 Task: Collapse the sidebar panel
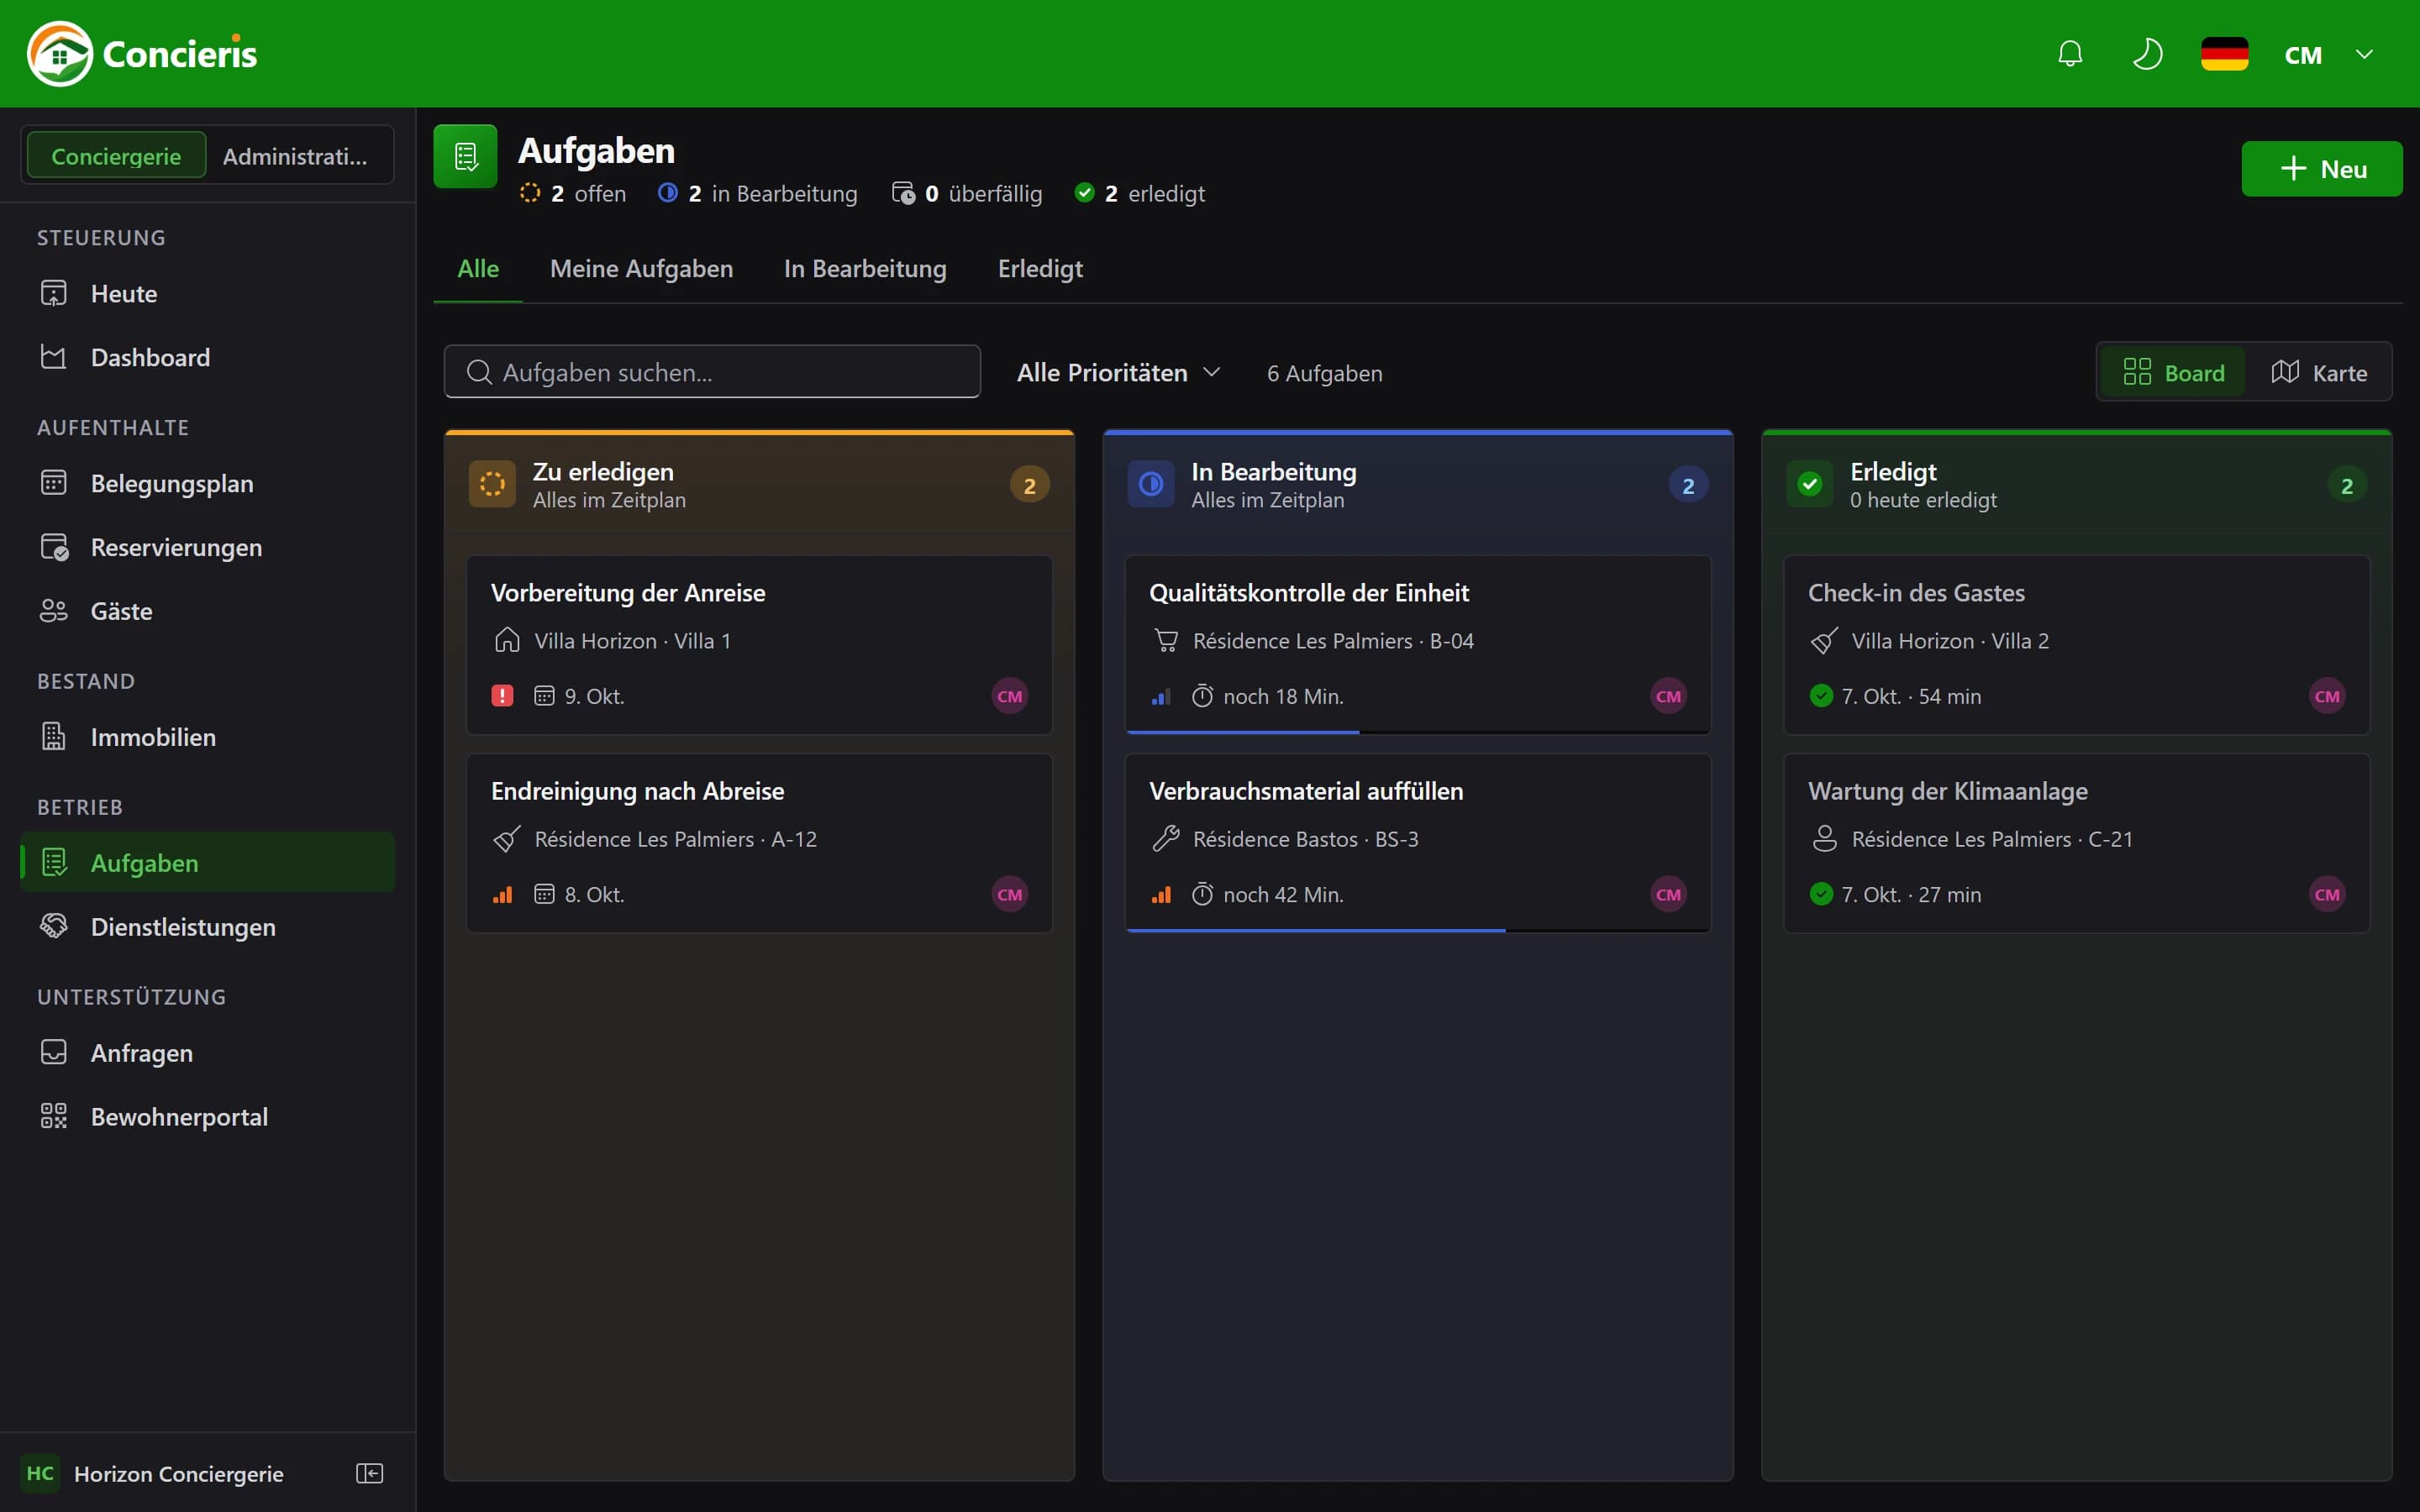point(370,1473)
